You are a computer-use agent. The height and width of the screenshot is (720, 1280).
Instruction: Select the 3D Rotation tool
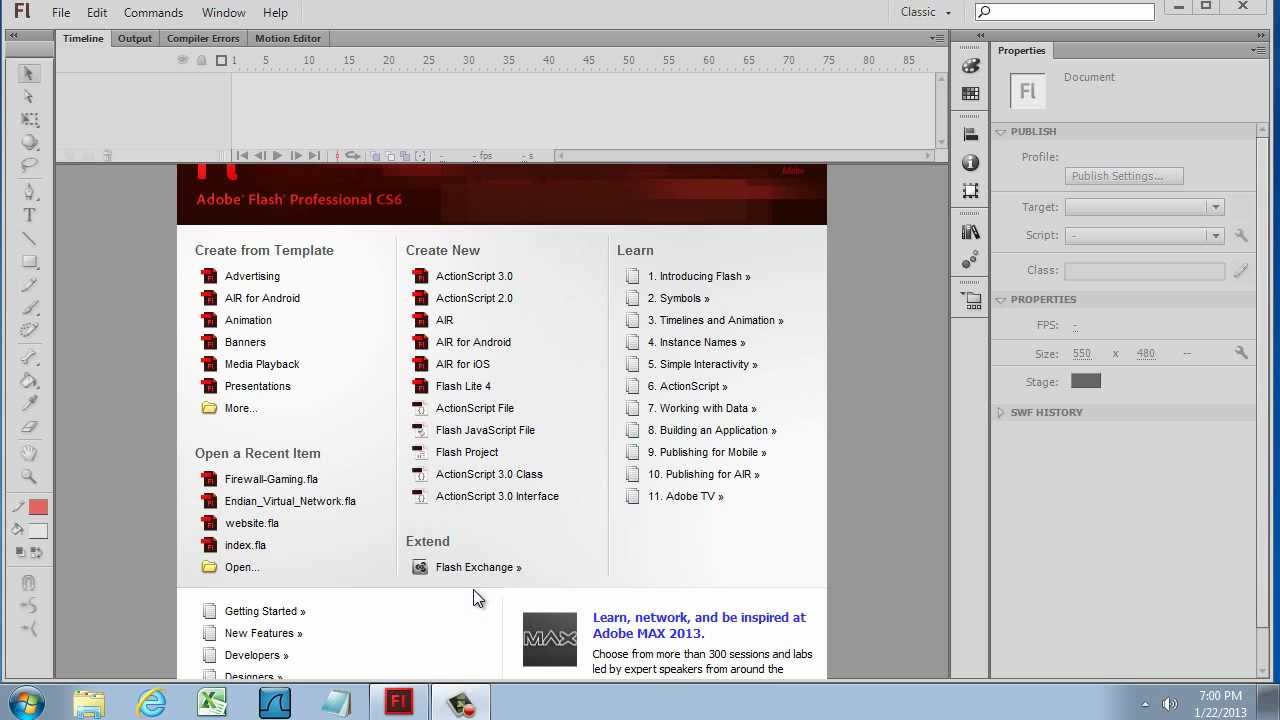[29, 143]
